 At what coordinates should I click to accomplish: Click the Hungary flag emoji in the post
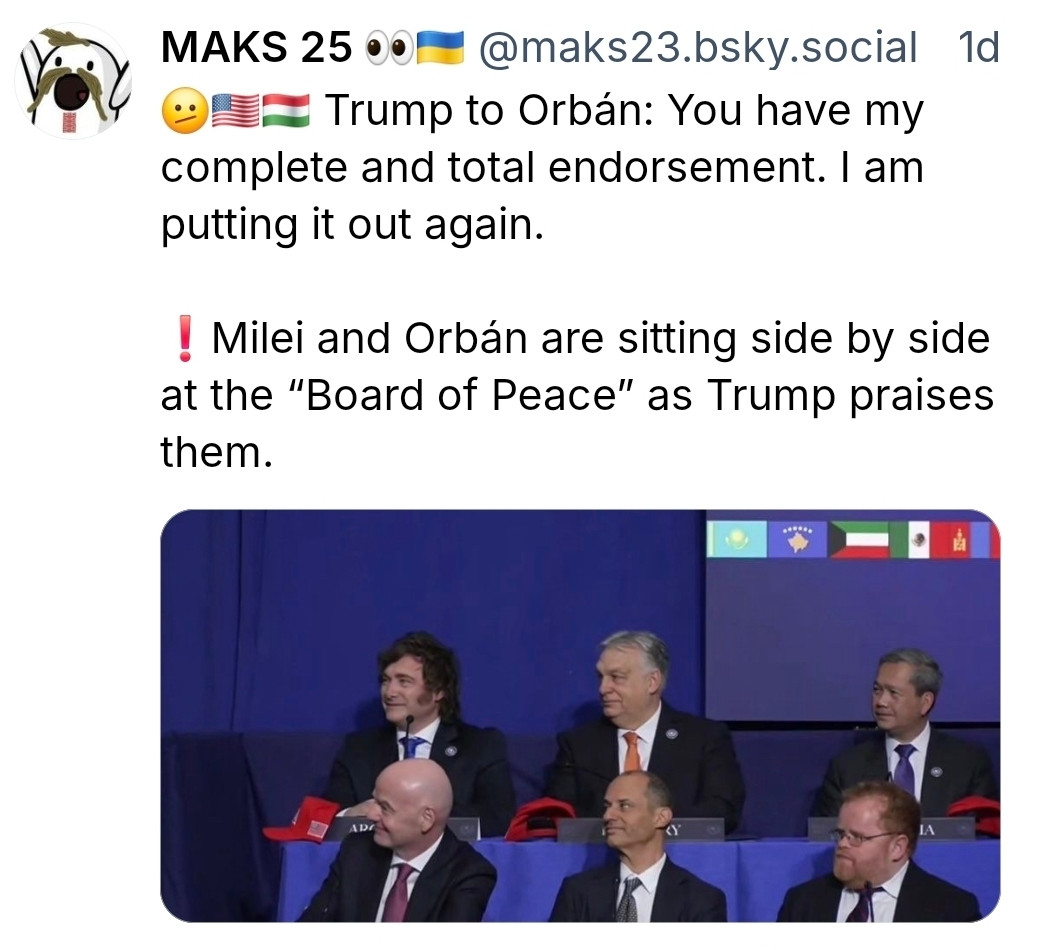tap(287, 112)
